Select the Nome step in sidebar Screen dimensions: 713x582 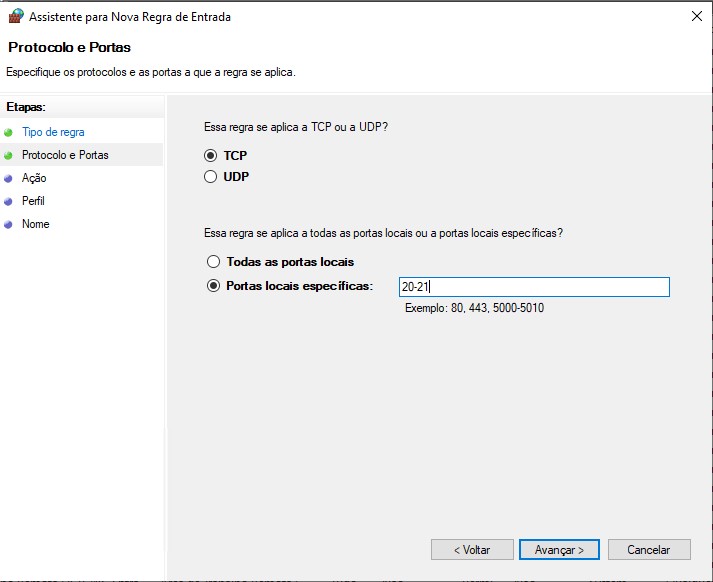pos(35,224)
